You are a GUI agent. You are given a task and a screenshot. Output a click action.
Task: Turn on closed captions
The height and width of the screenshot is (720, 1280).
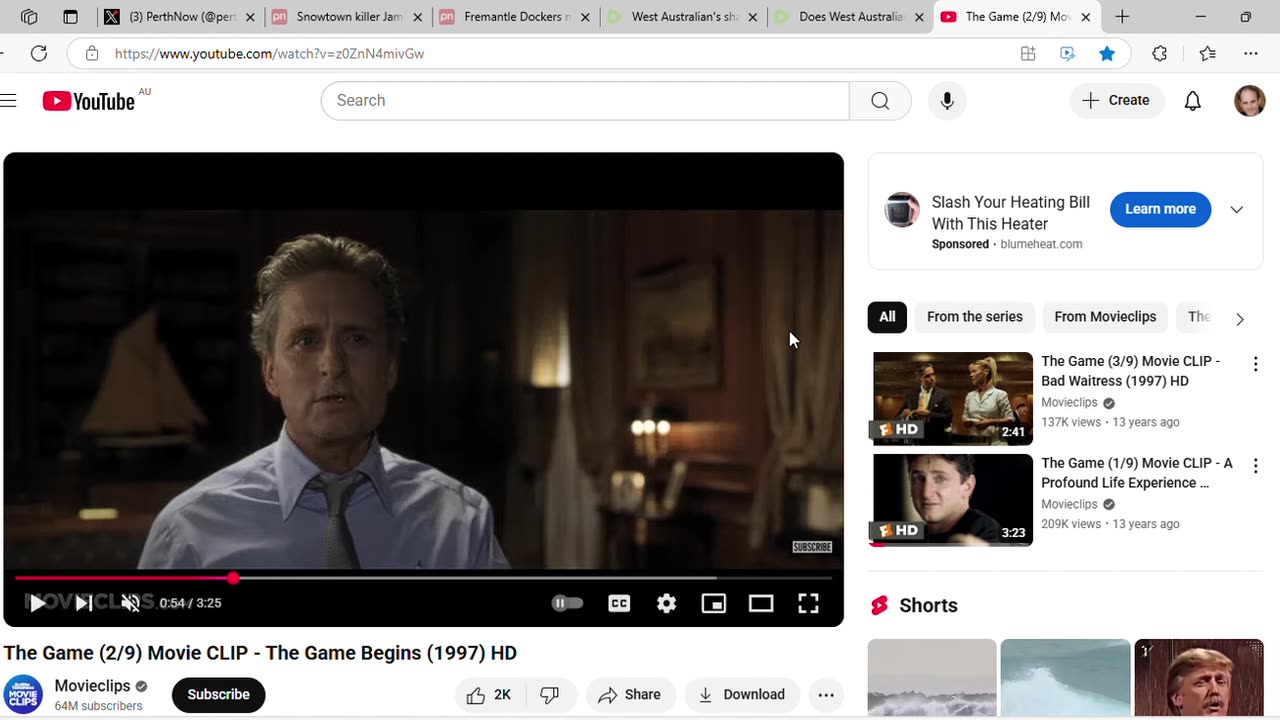coord(619,603)
